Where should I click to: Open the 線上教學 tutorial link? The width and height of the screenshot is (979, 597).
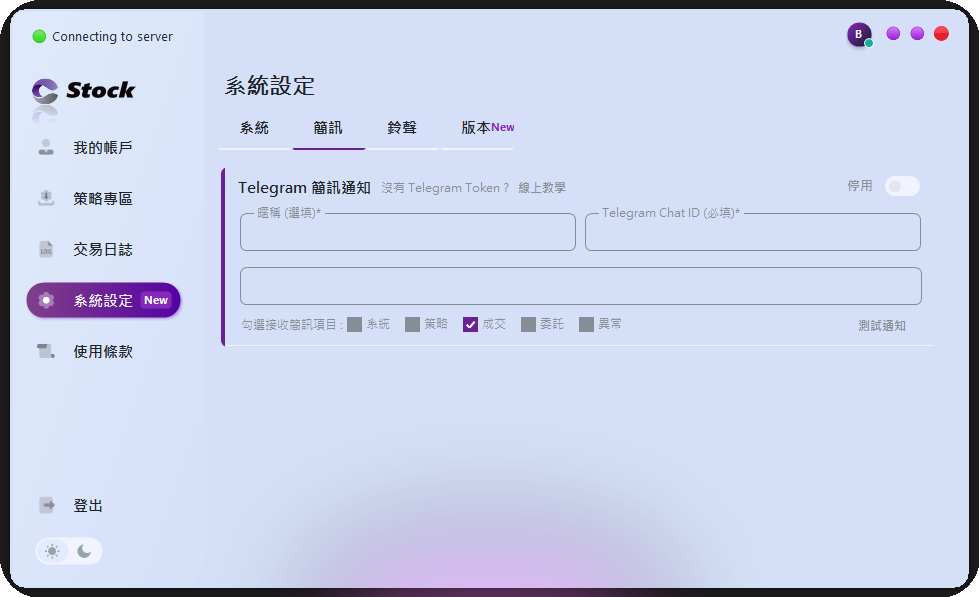[x=542, y=187]
